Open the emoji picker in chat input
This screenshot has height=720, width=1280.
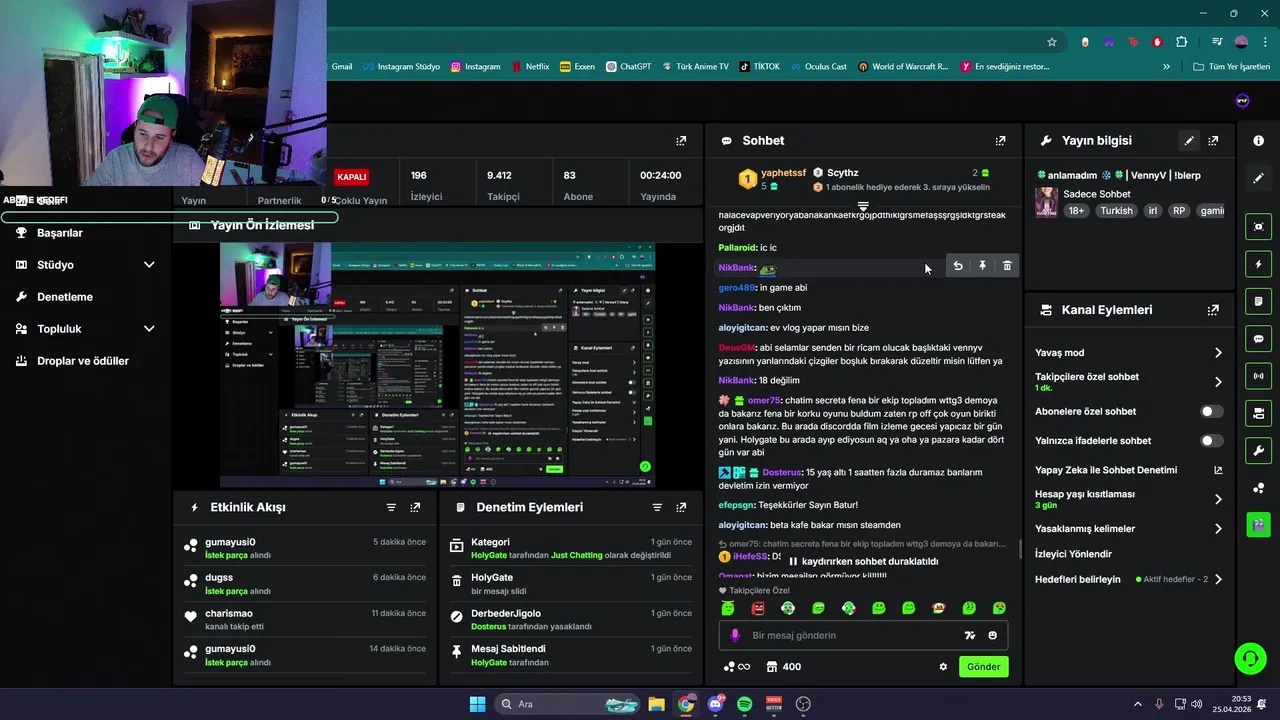[x=992, y=635]
